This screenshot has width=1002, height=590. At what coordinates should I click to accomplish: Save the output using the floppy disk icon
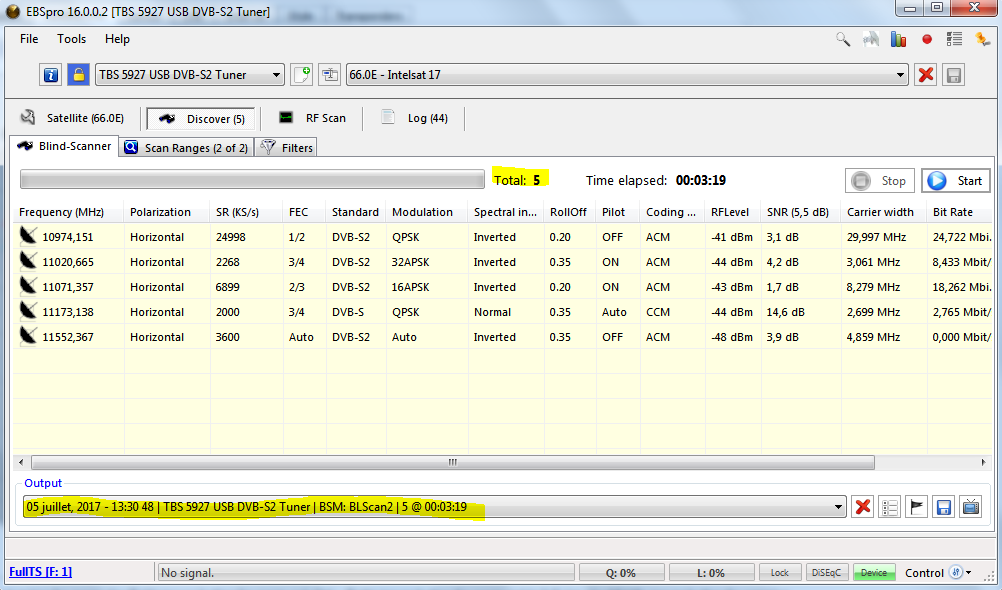942,507
